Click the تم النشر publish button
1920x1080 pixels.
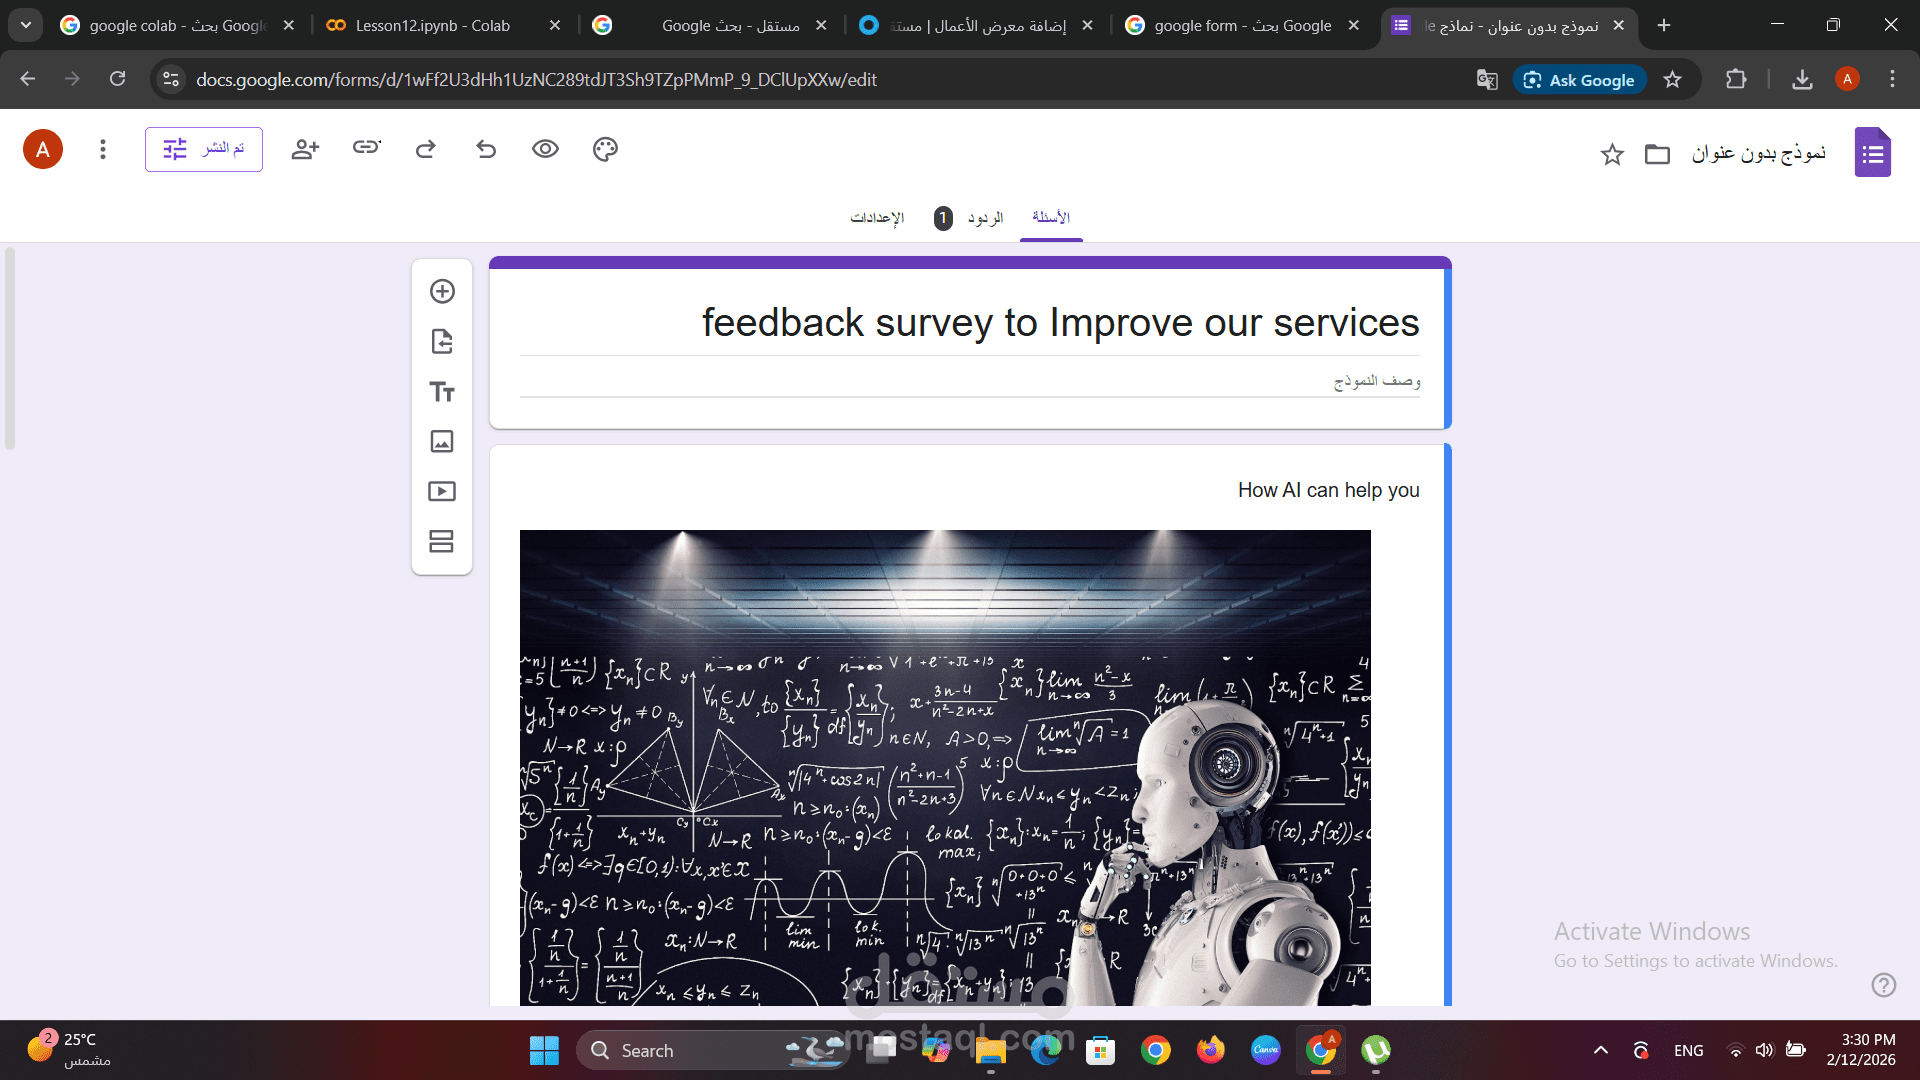(203, 148)
